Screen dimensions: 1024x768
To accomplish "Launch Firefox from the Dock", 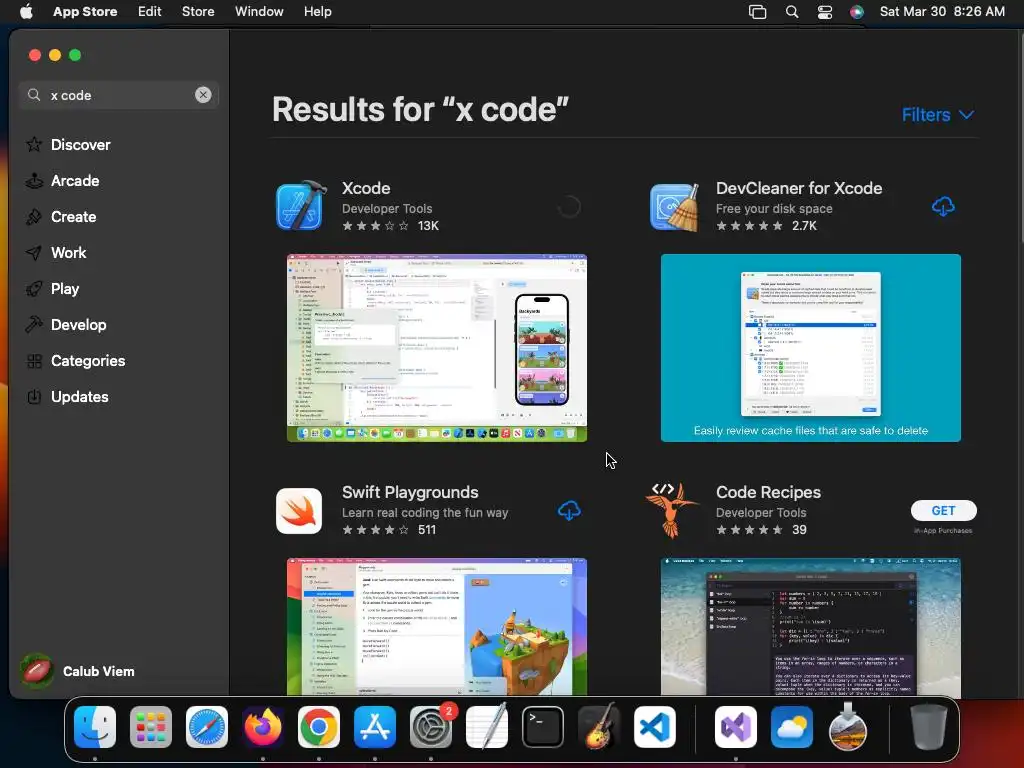I will [x=263, y=727].
